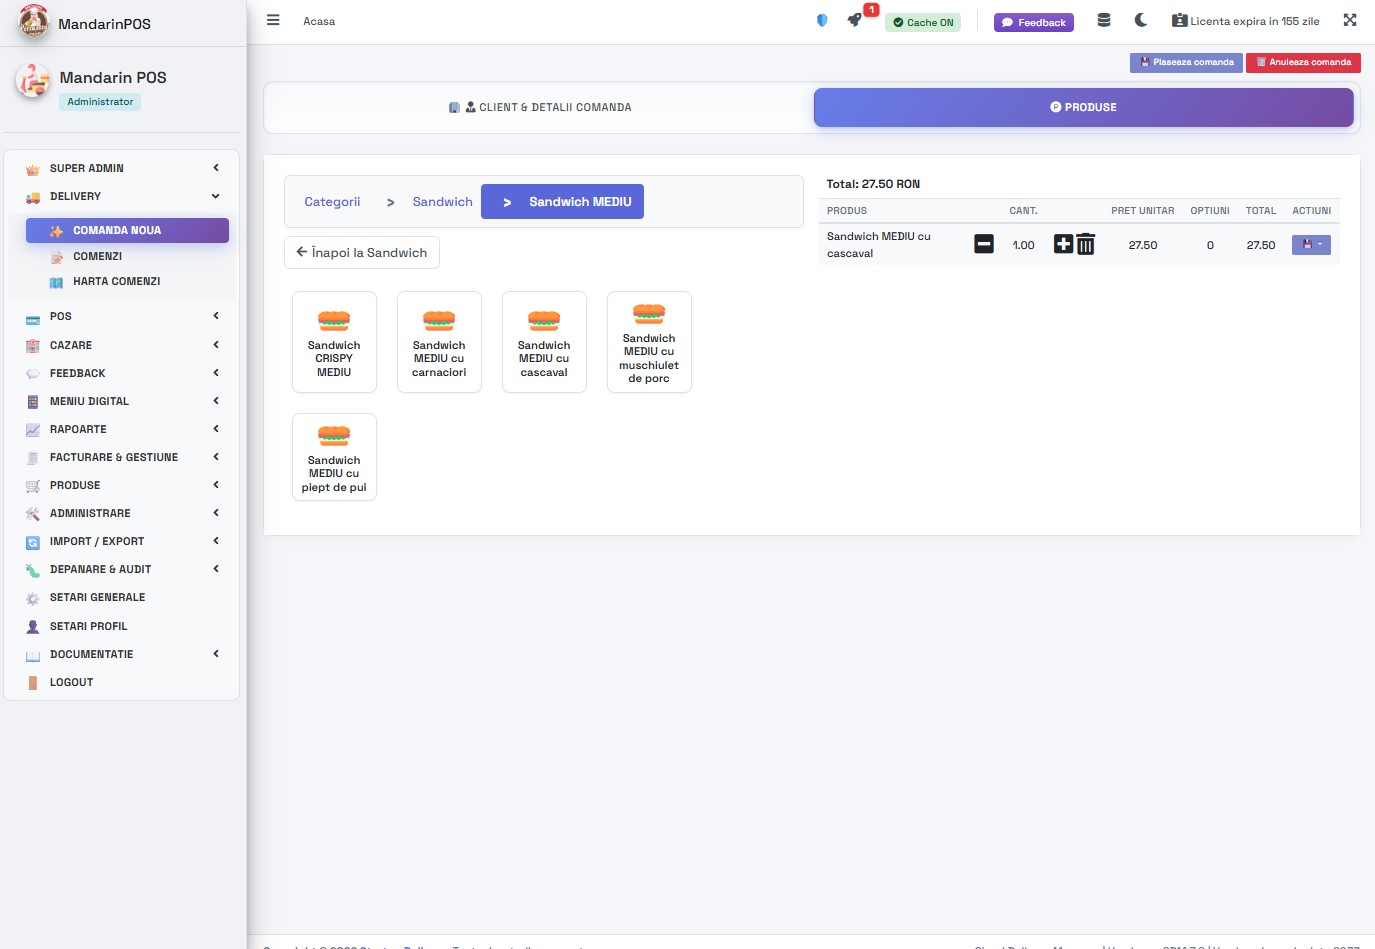Delete Sandwich MEDIU cu cascaval with trash icon

(1086, 244)
